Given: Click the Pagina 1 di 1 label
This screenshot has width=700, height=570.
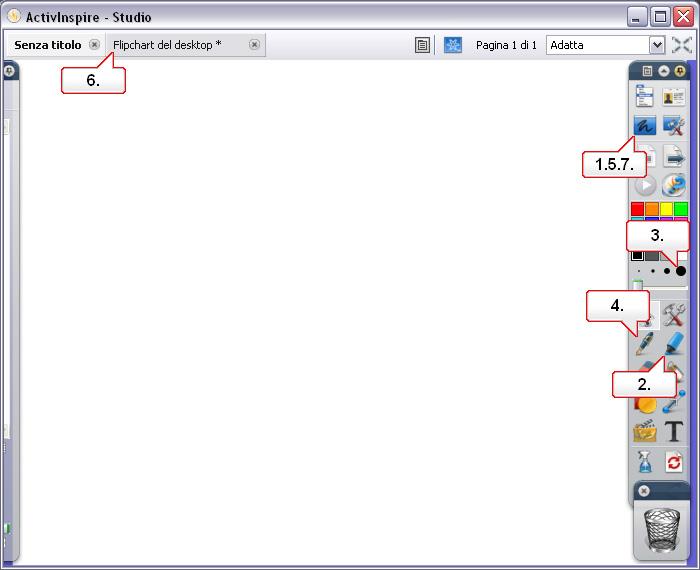Looking at the screenshot, I should coord(506,45).
